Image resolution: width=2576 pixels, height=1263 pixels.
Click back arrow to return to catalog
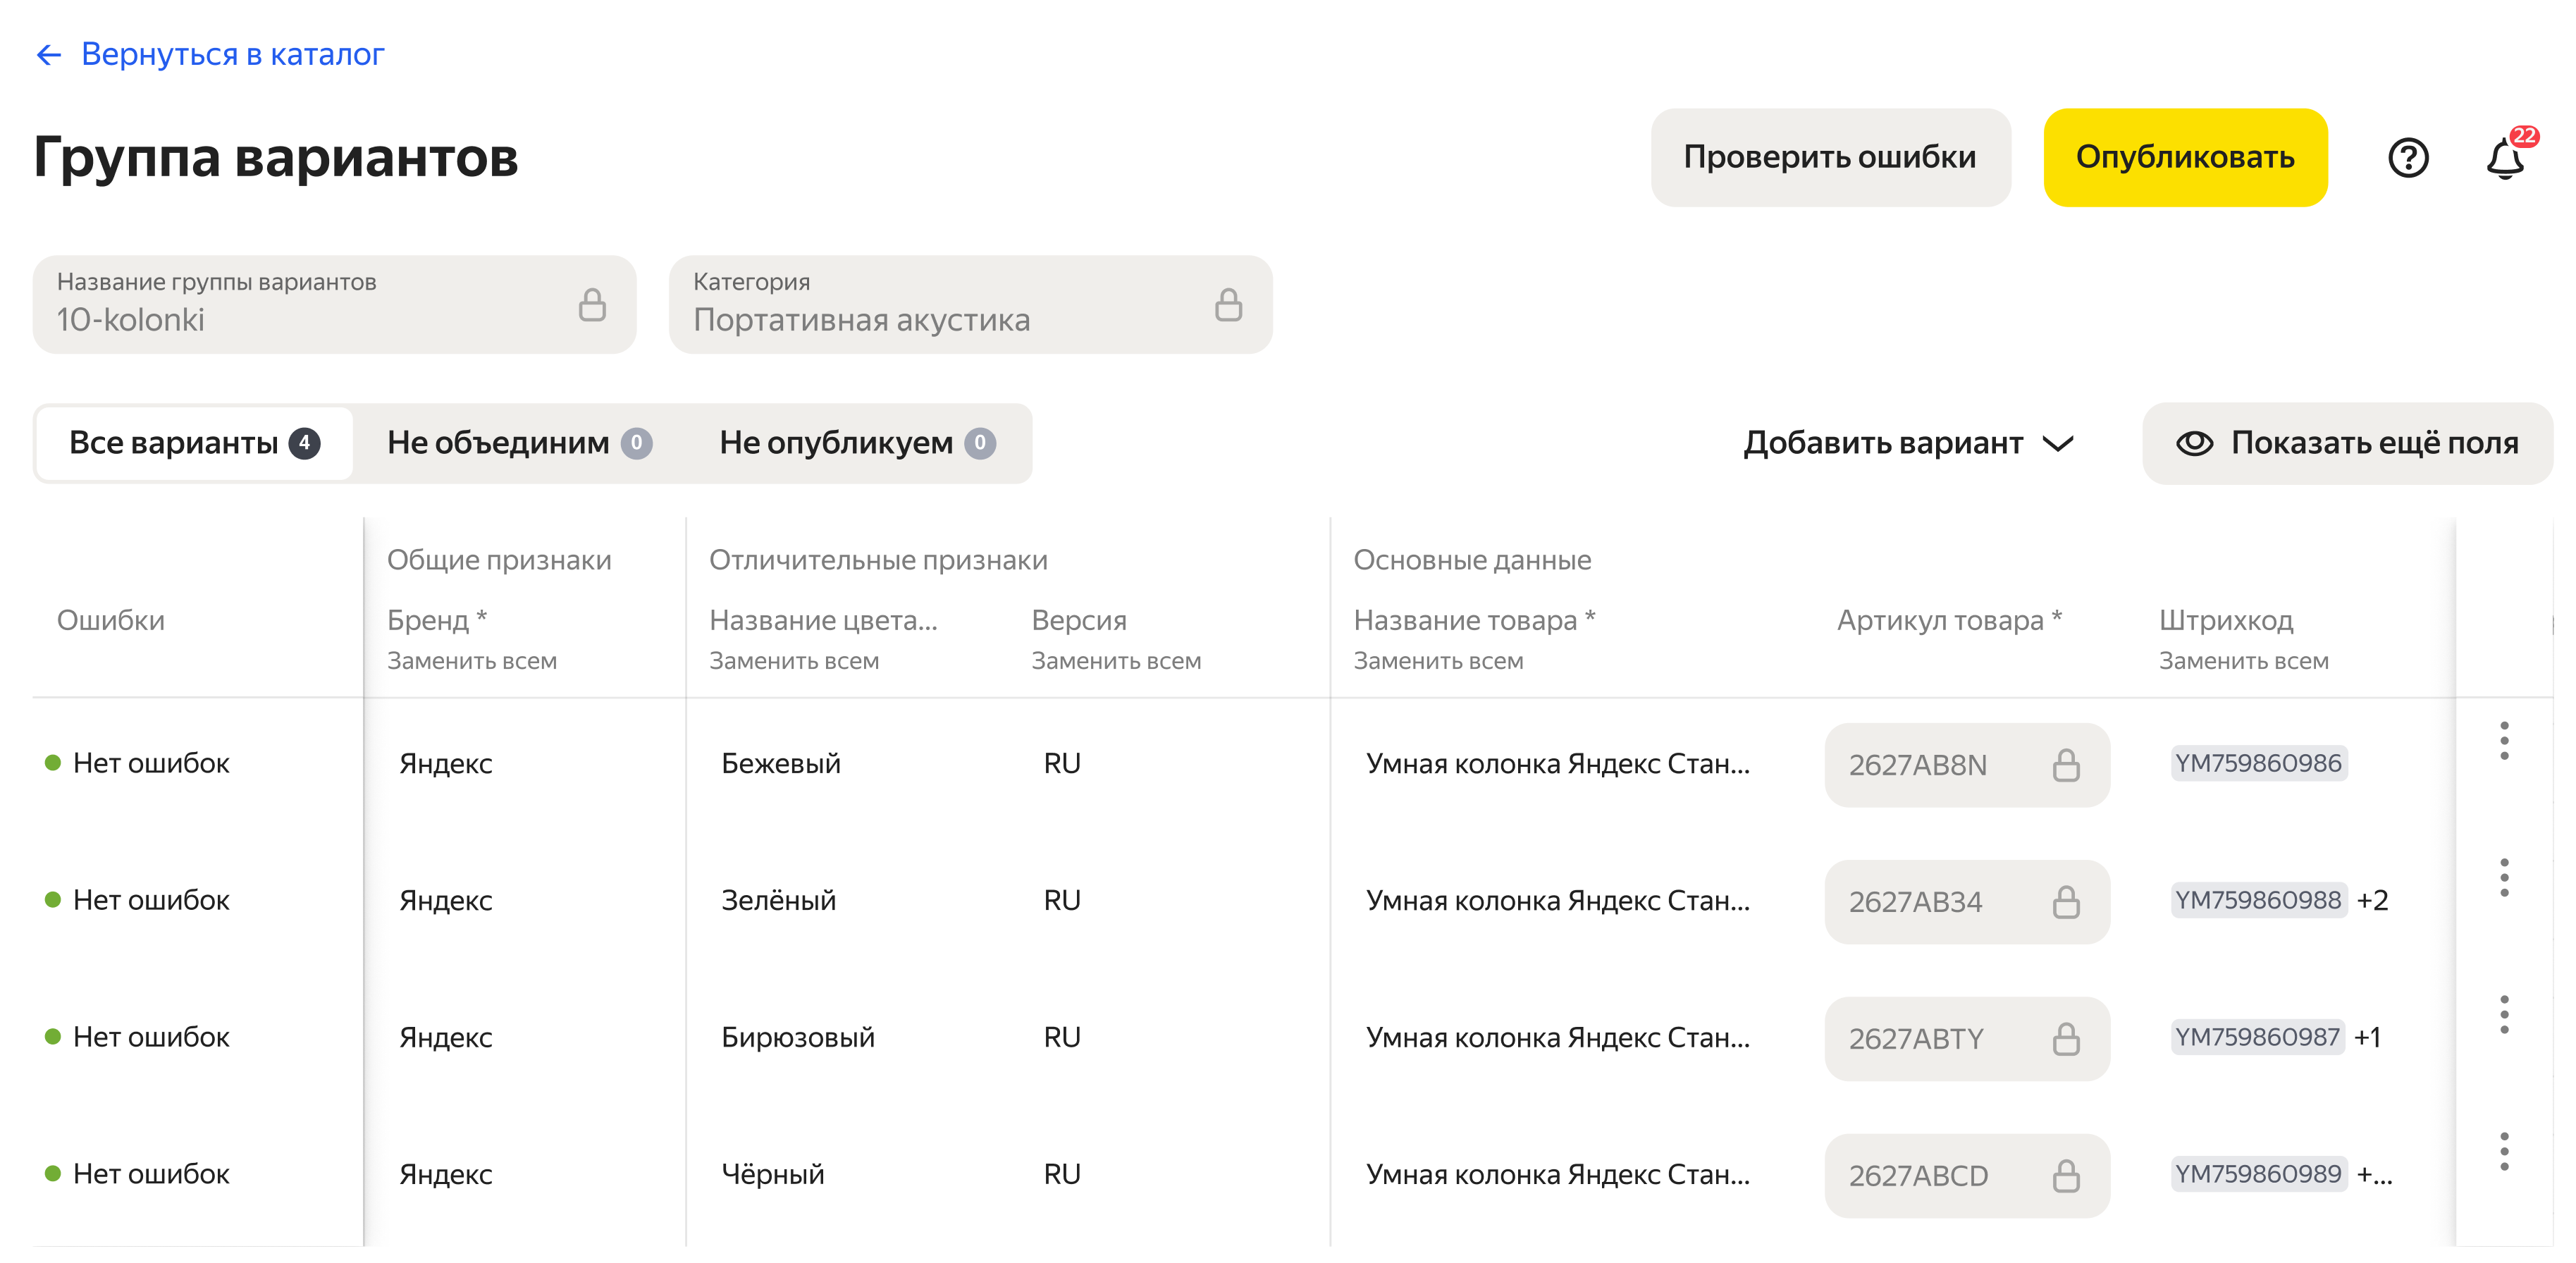(48, 54)
